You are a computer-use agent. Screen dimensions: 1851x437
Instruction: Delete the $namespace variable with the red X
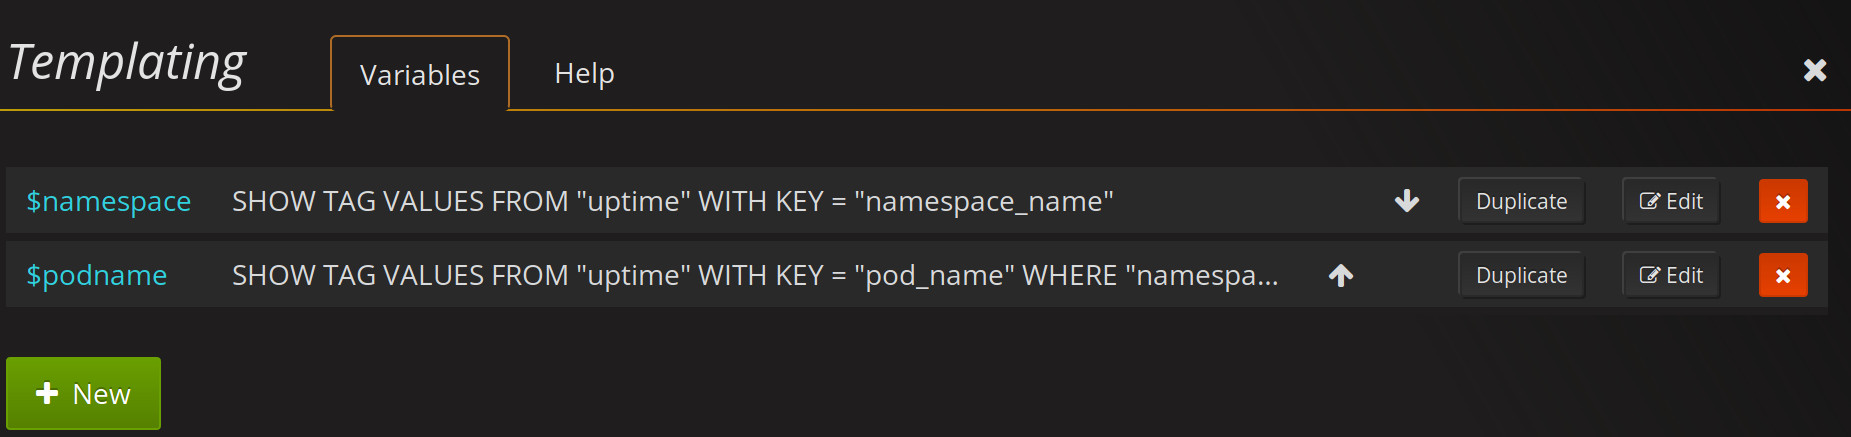pos(1783,201)
